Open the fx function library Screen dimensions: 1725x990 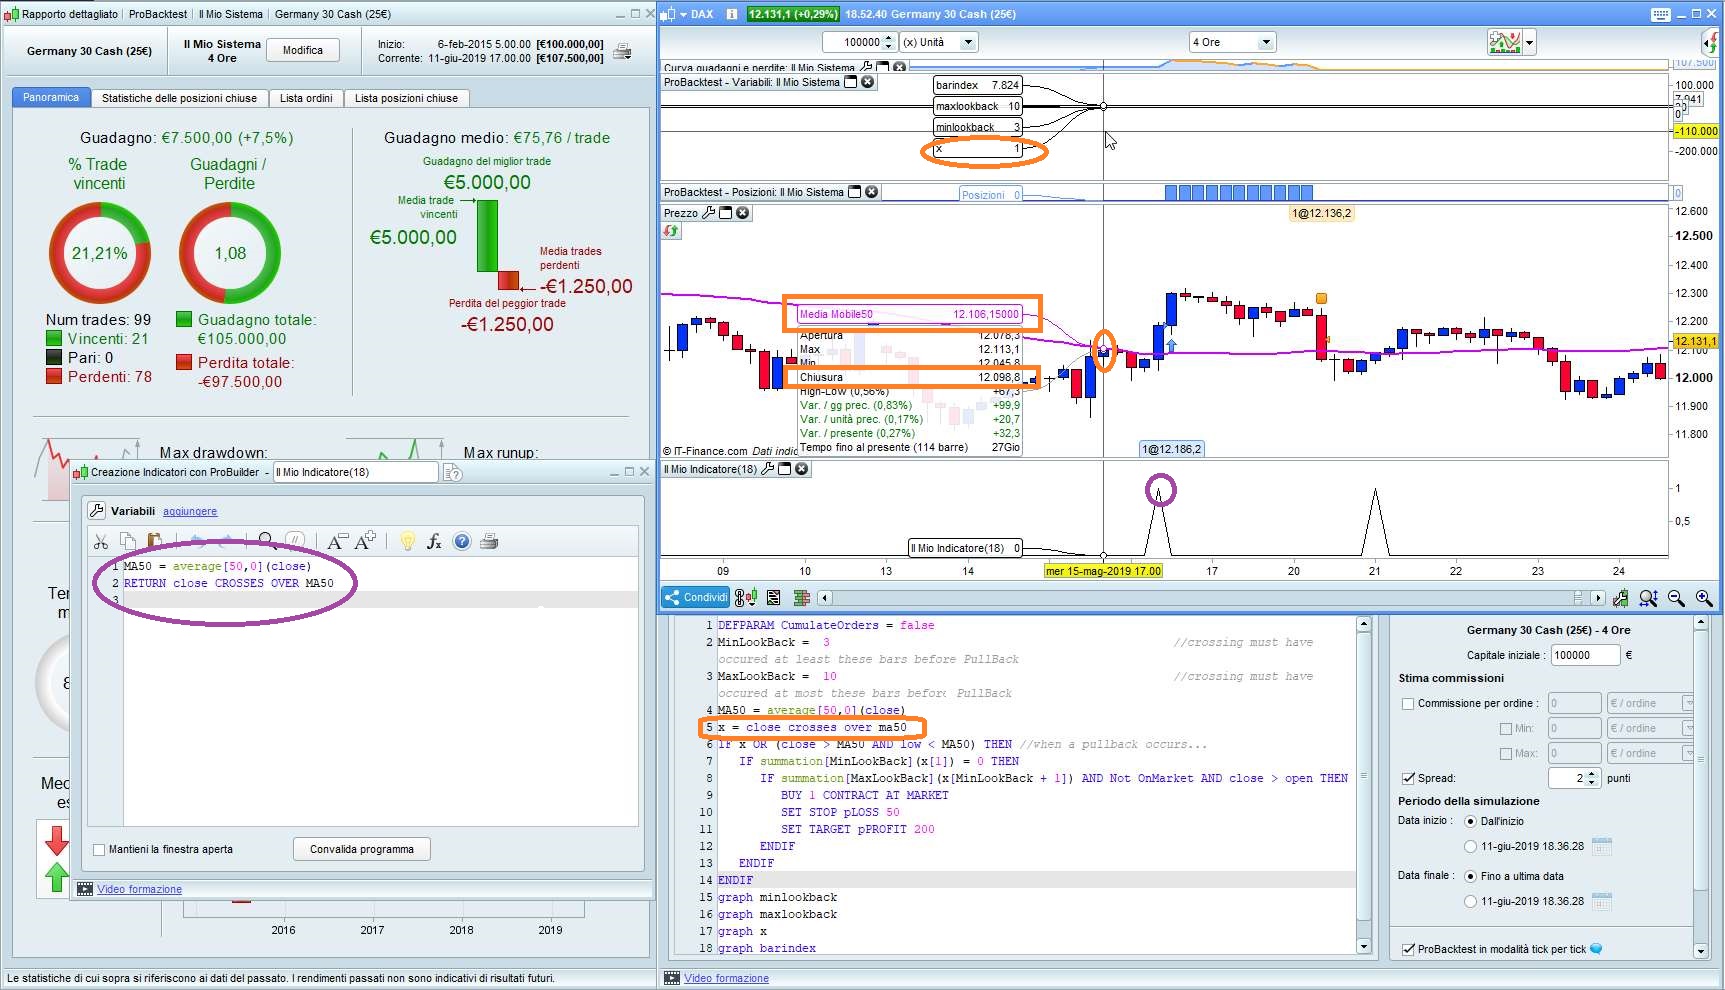pos(434,541)
